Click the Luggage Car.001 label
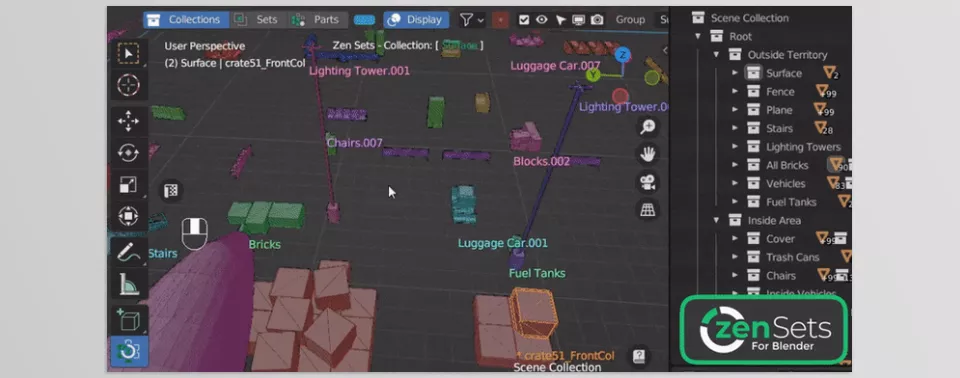960x378 pixels. [x=503, y=243]
